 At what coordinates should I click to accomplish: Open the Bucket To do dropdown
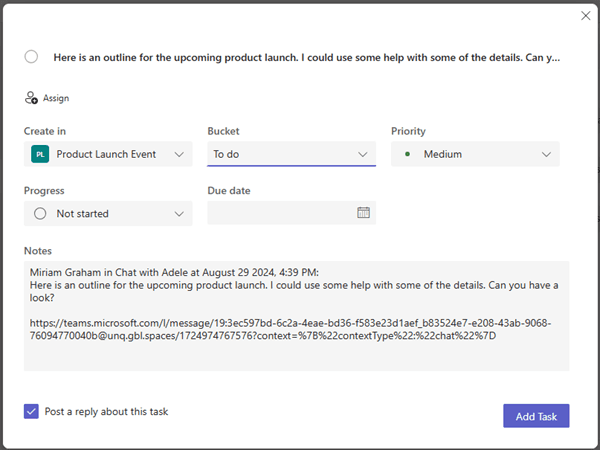(292, 154)
